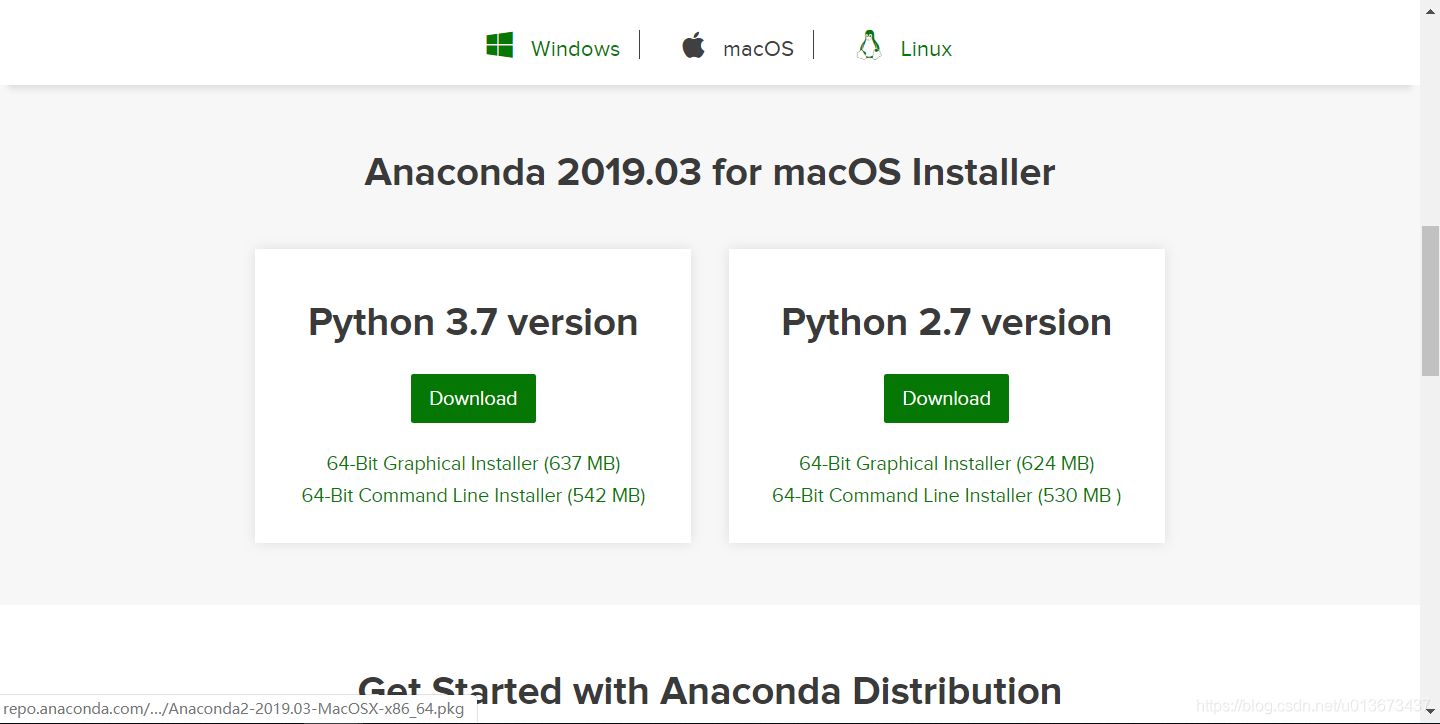Screen dimensions: 1440x724
Task: Open 64-Bit Command Line Installer (542 MB) link
Action: (x=473, y=495)
